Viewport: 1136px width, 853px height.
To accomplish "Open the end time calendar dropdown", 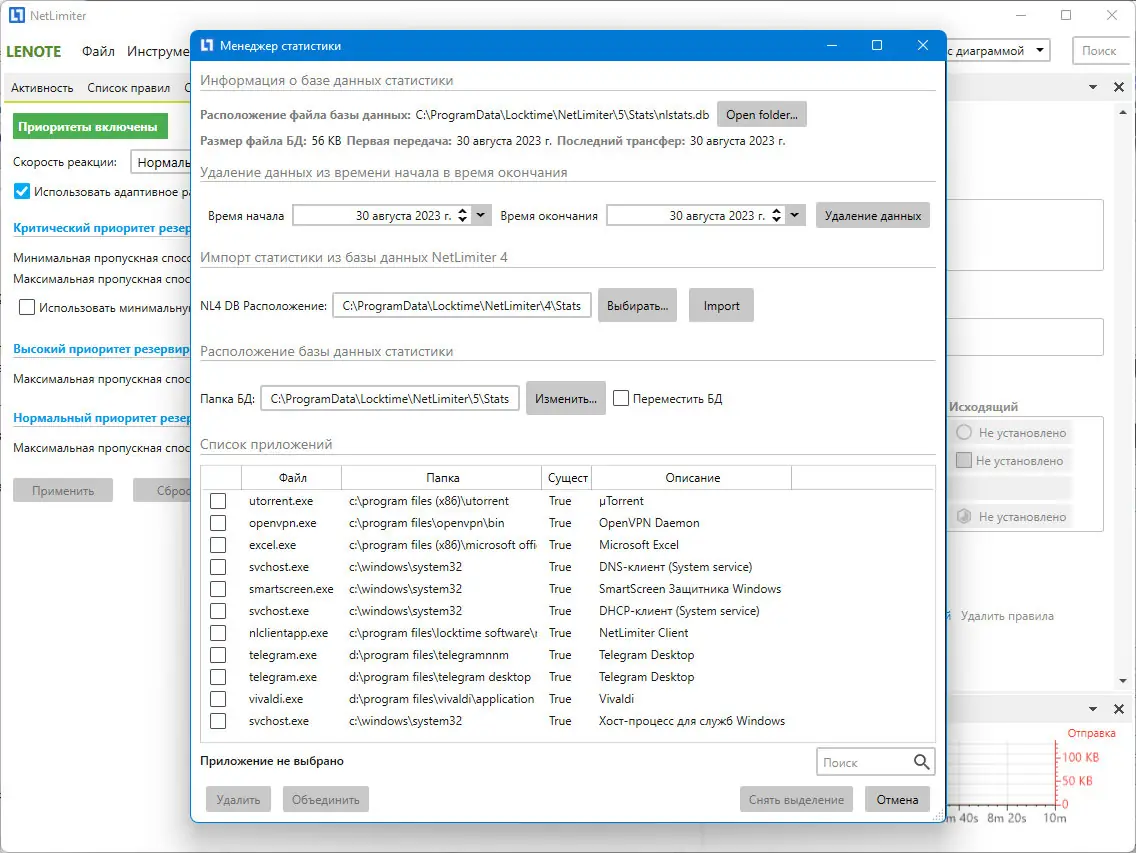I will pyautogui.click(x=795, y=215).
